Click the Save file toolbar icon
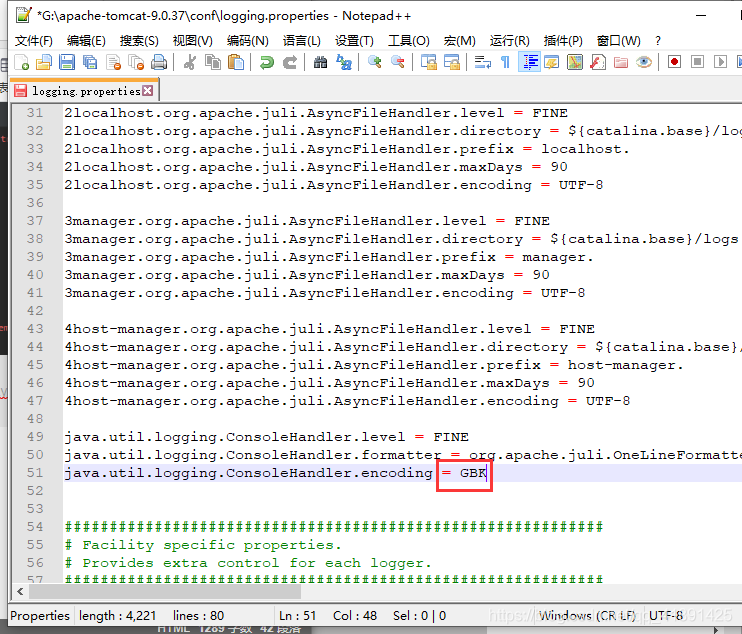 [x=67, y=62]
